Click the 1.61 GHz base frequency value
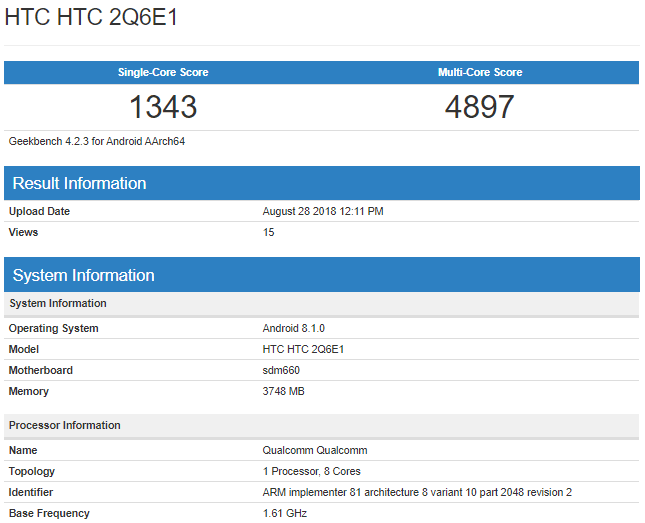The image size is (645, 523). (283, 513)
